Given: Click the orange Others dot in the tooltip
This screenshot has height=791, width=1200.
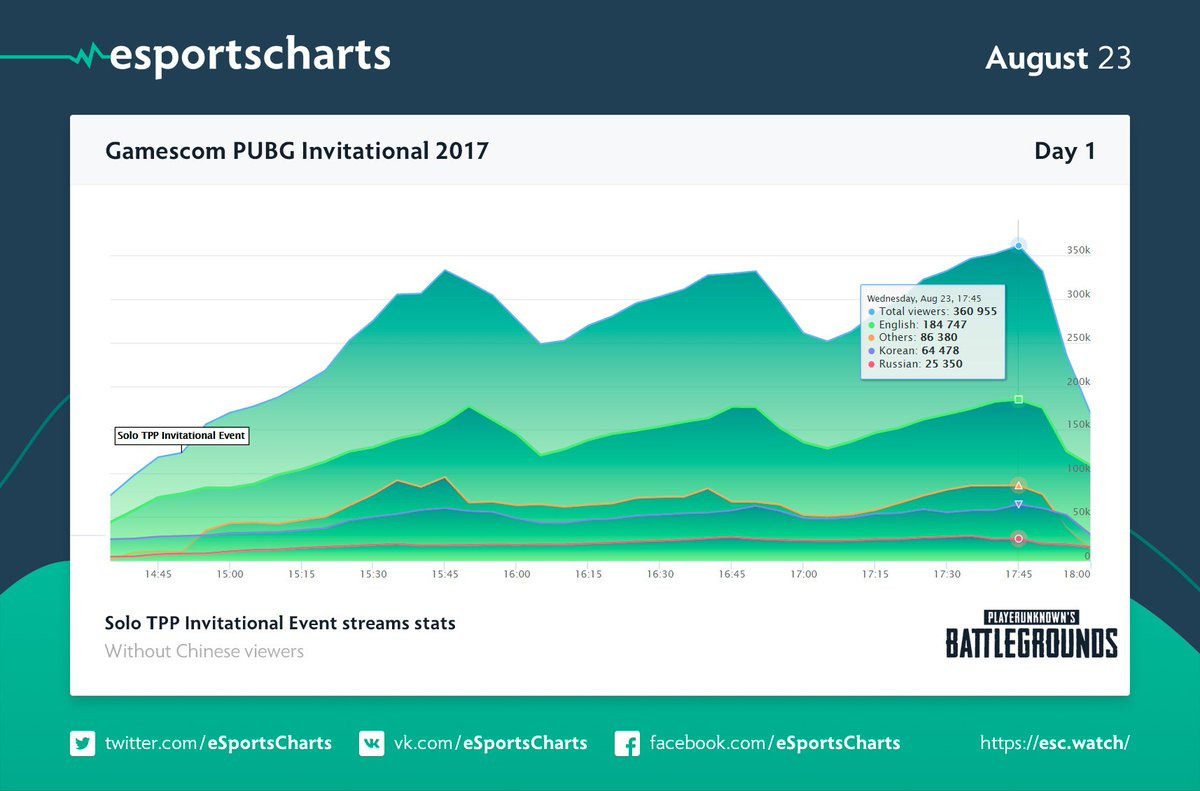Looking at the screenshot, I should (x=871, y=338).
